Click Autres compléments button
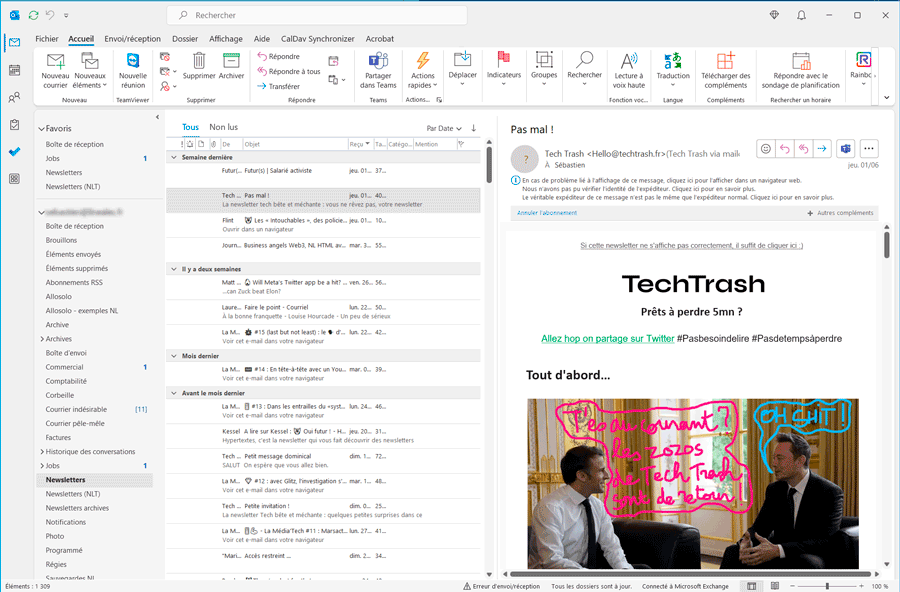The height and width of the screenshot is (592, 900). [x=840, y=212]
